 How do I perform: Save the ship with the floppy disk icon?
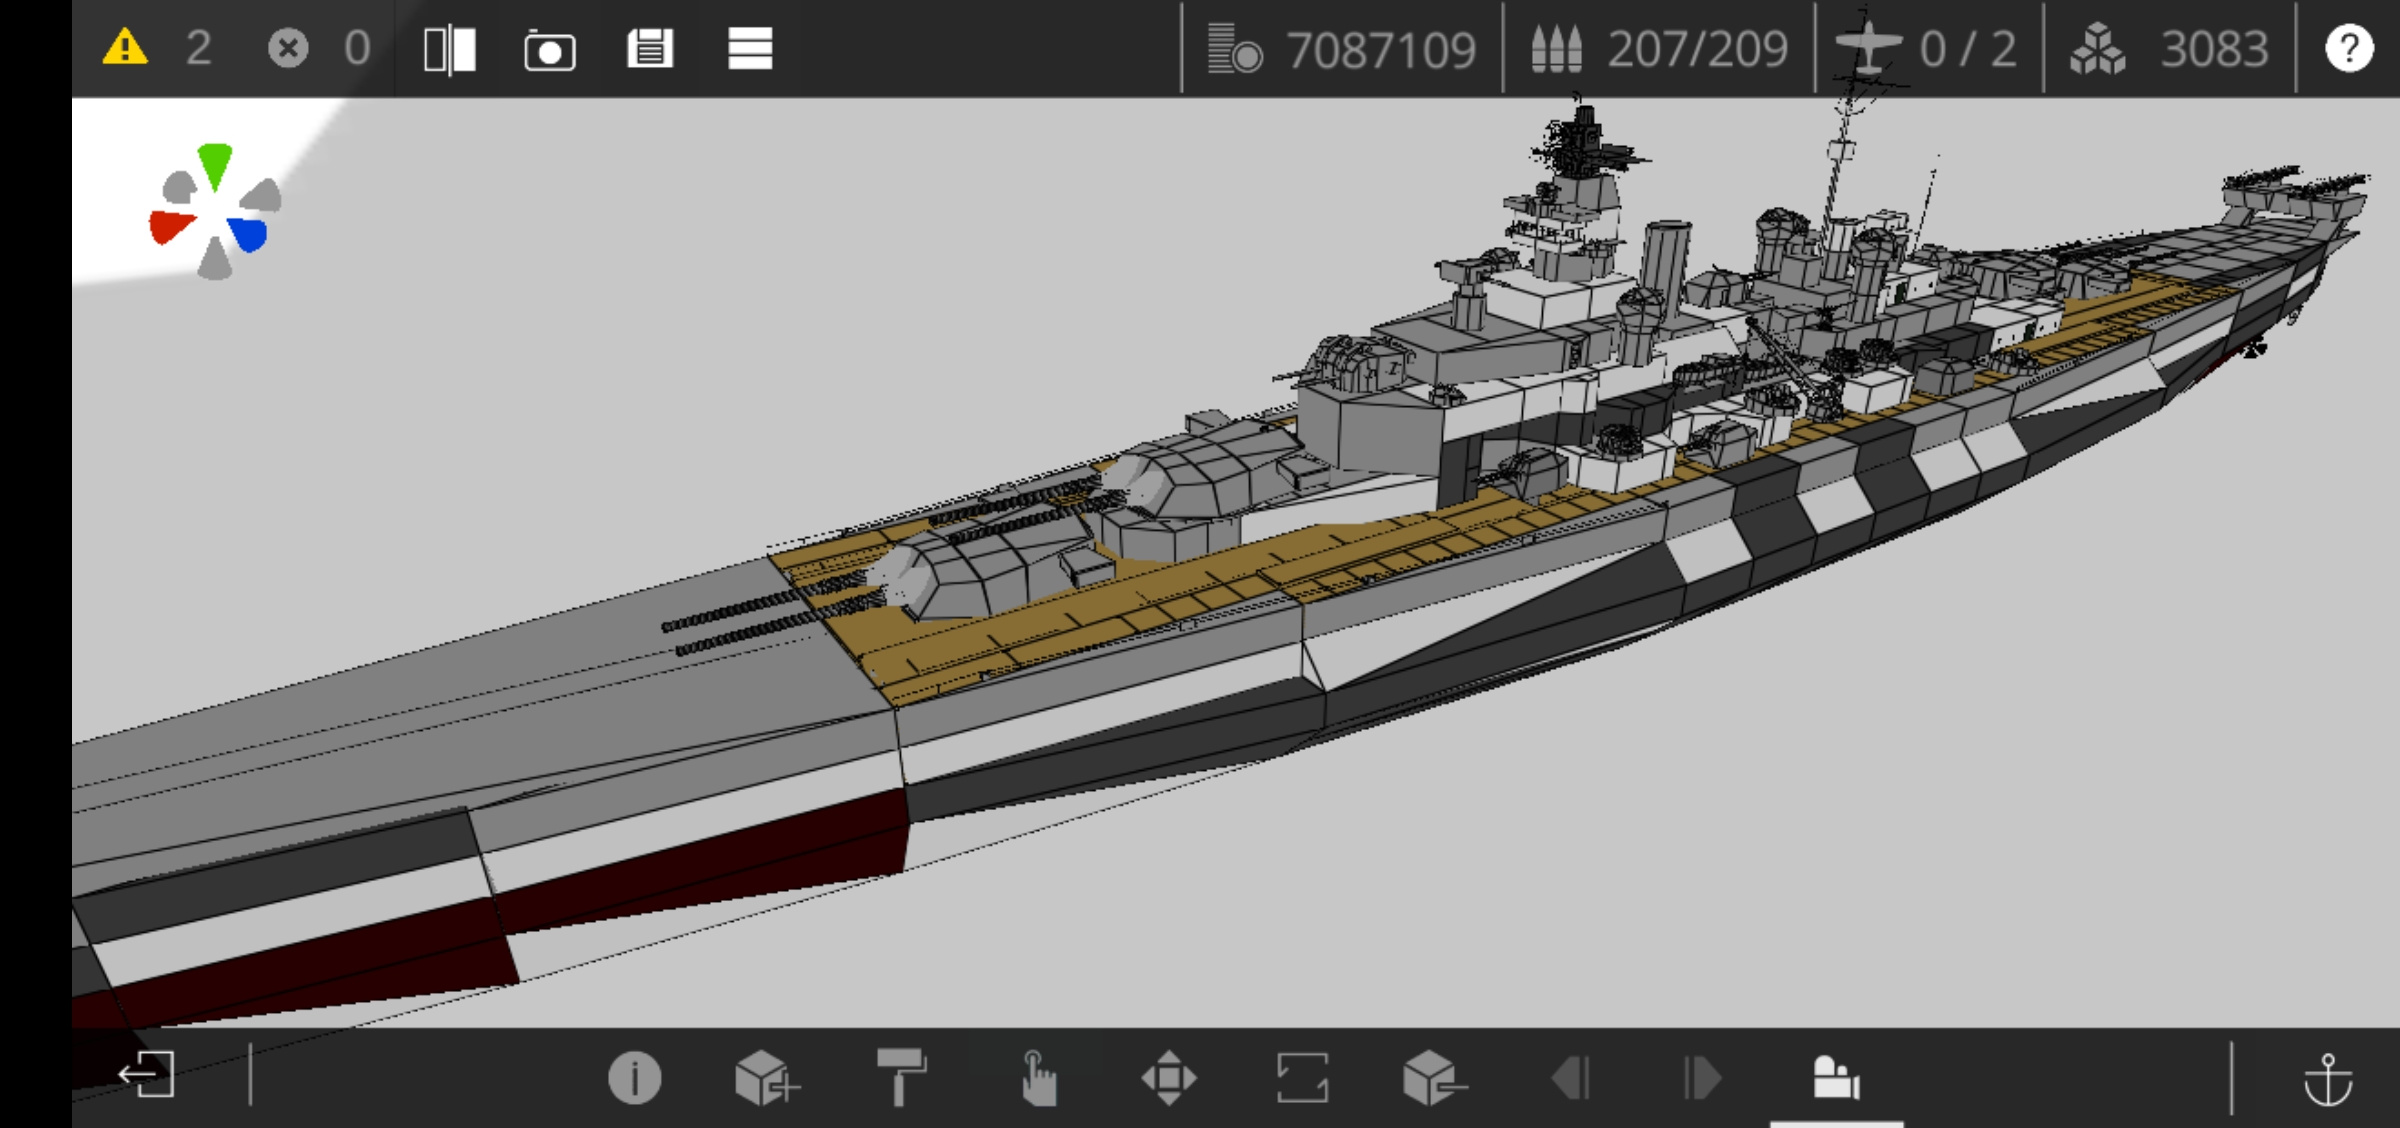point(650,48)
